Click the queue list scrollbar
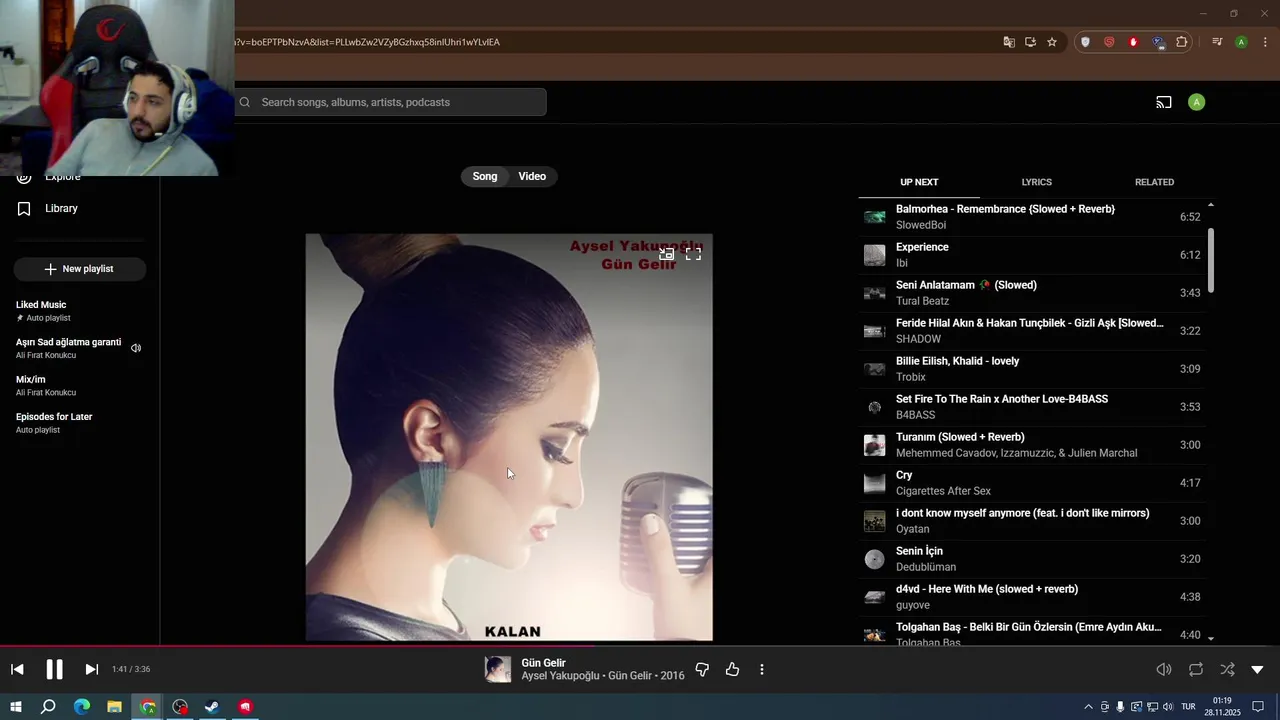This screenshot has width=1280, height=720. (x=1211, y=260)
